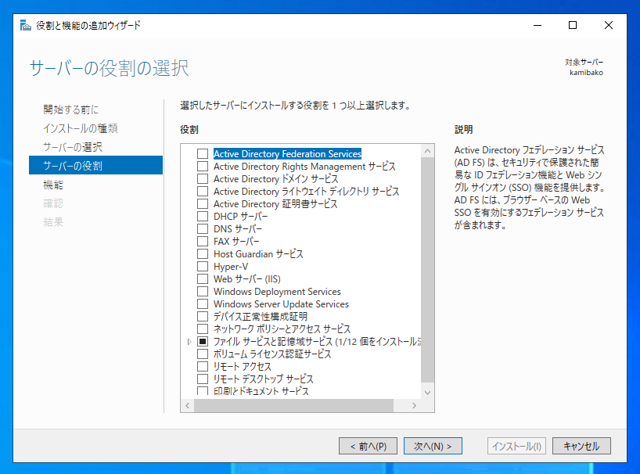
Task: Tick the リモート アクセス checkbox
Action: coord(202,367)
